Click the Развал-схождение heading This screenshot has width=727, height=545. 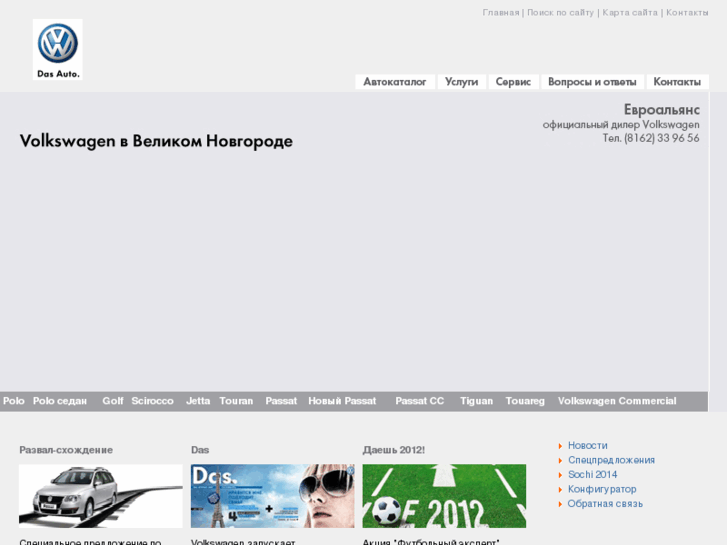point(66,450)
